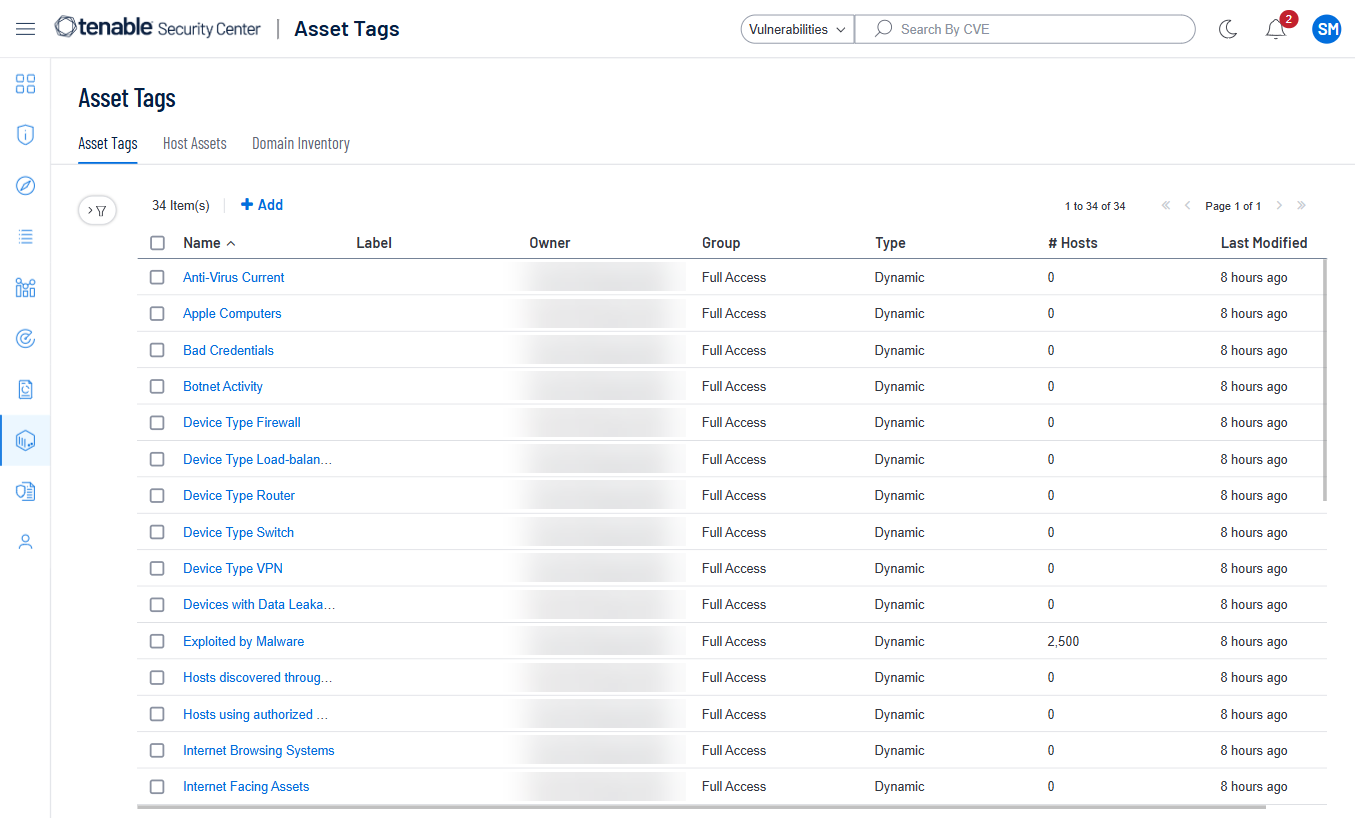Open the Device Type VPN link
Screen dimensions: 1355x818
tap(233, 568)
